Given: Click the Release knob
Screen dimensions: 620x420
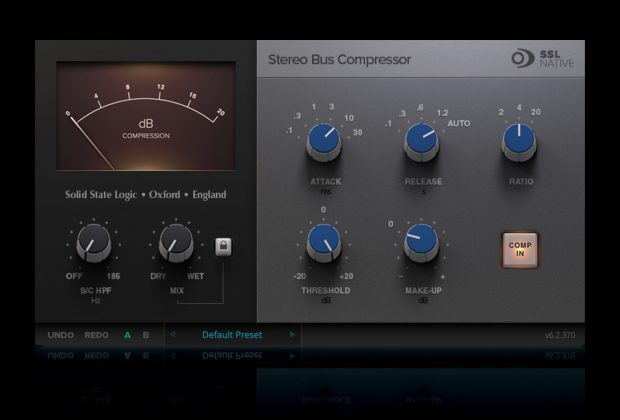Looking at the screenshot, I should (422, 141).
